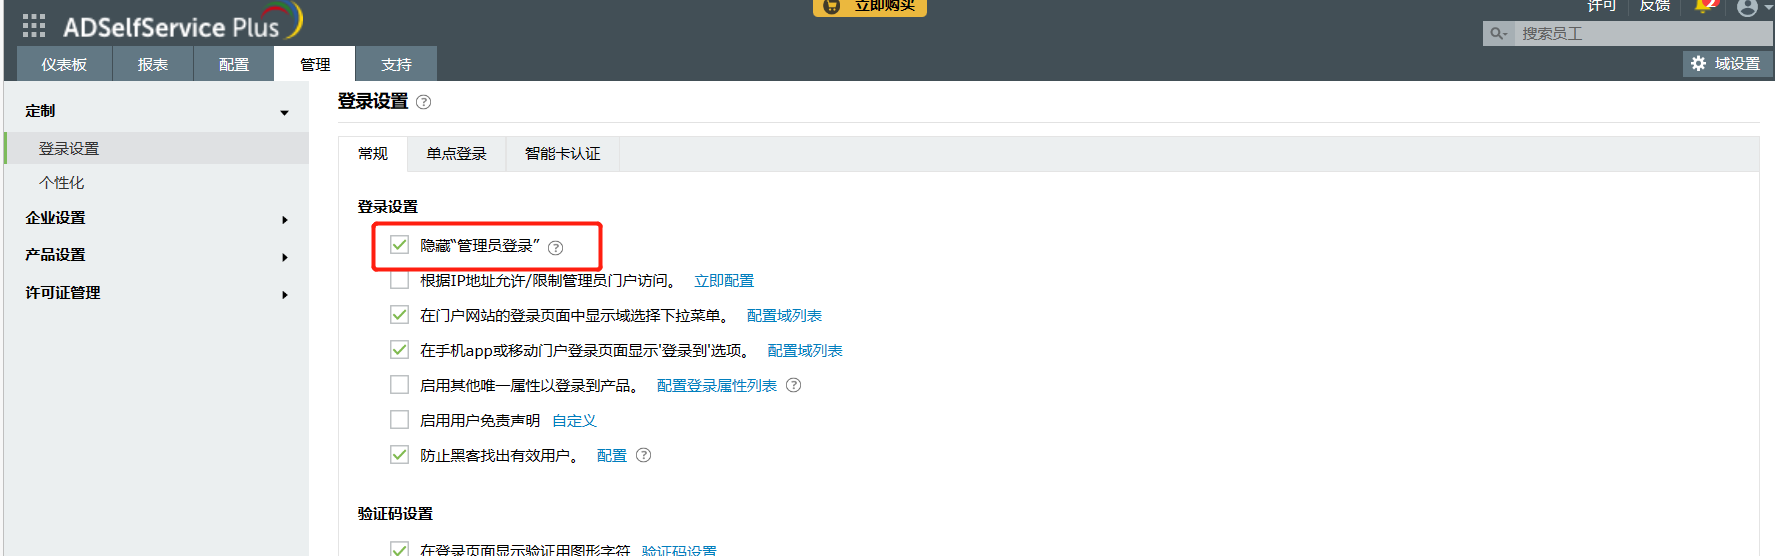Uncheck the 隐藏"管理员登录" checkbox
This screenshot has width=1775, height=556.
[400, 245]
